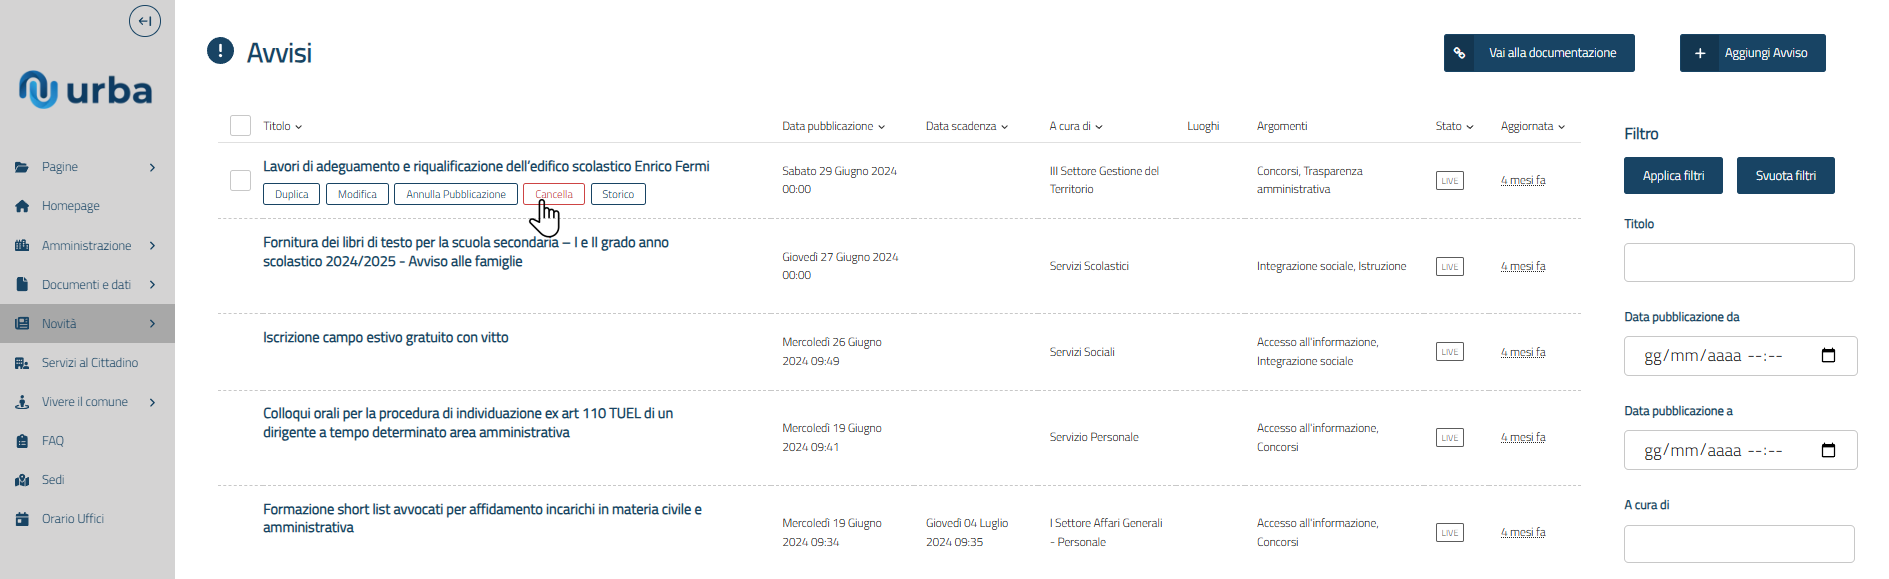Expand the Amministrazione submenu arrow
Viewport: 1889px width, 579px height.
(152, 246)
